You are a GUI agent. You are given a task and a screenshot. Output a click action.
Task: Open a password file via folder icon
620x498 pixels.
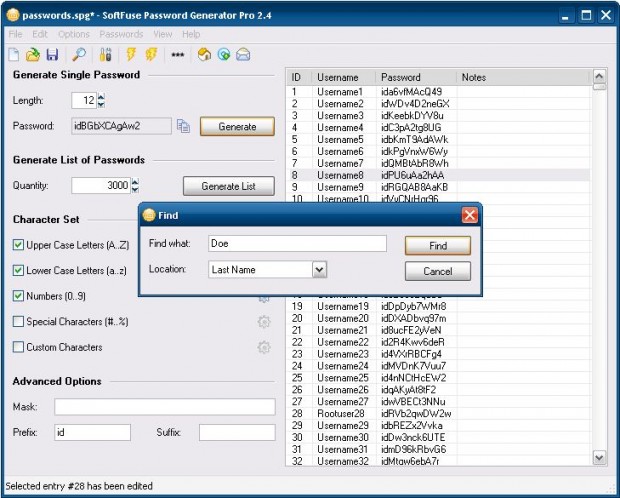tap(33, 55)
